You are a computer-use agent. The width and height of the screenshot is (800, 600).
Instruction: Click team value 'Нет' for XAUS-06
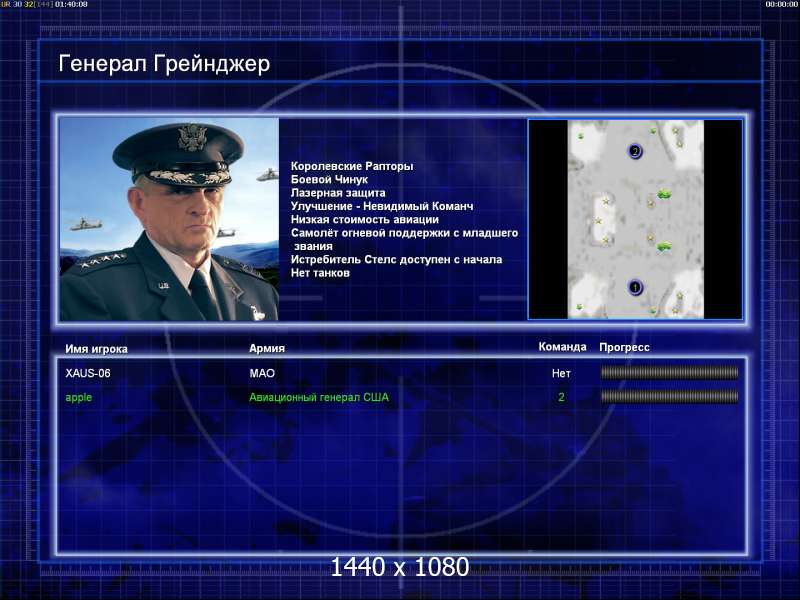pyautogui.click(x=561, y=373)
